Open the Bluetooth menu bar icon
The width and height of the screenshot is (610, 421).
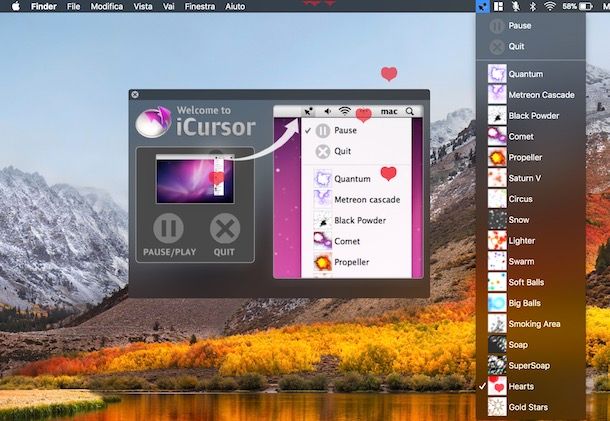pyautogui.click(x=533, y=6)
